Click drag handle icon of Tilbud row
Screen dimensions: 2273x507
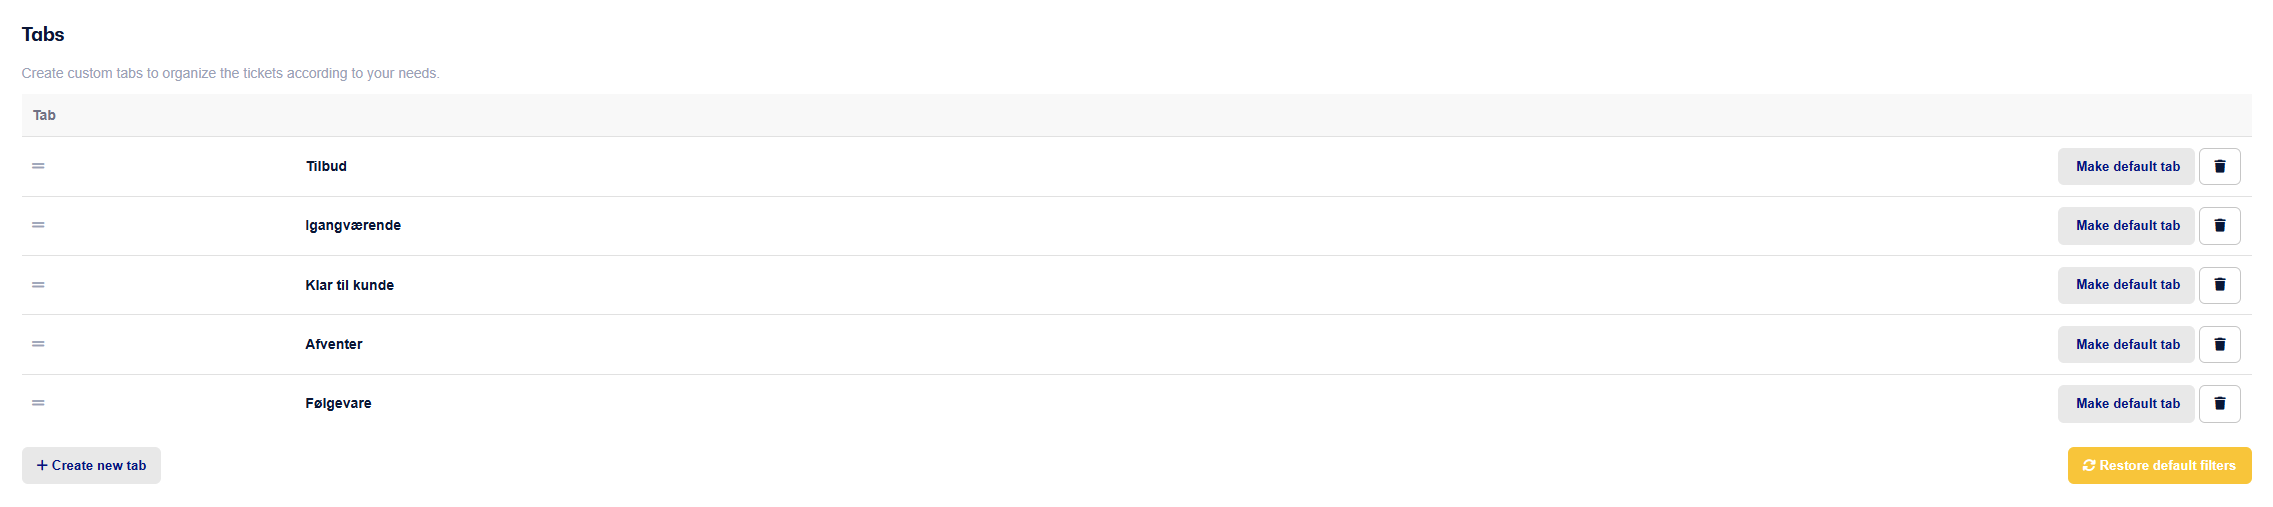38,166
